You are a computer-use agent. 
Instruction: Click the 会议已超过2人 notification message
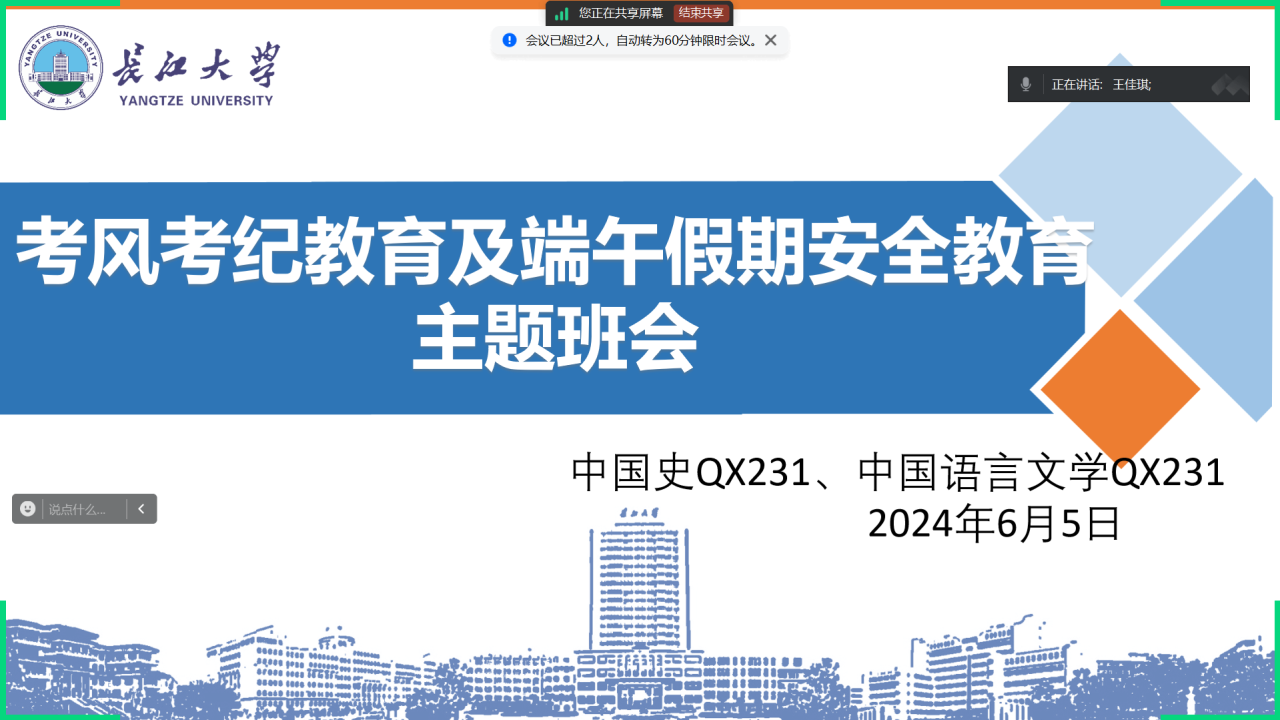coord(640,41)
